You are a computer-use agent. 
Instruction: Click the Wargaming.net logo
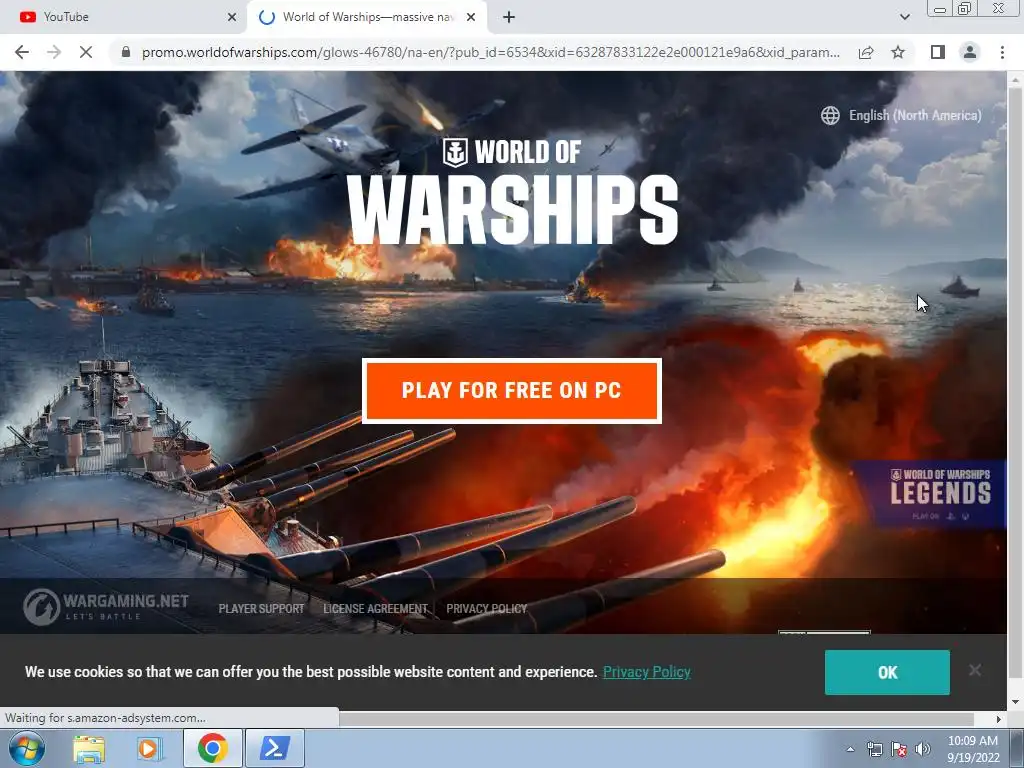click(x=106, y=607)
